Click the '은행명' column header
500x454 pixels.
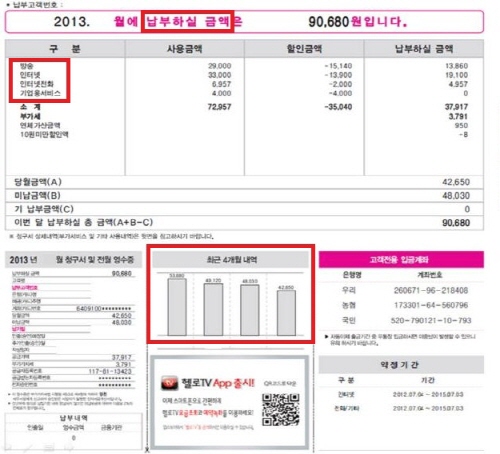pyautogui.click(x=352, y=275)
